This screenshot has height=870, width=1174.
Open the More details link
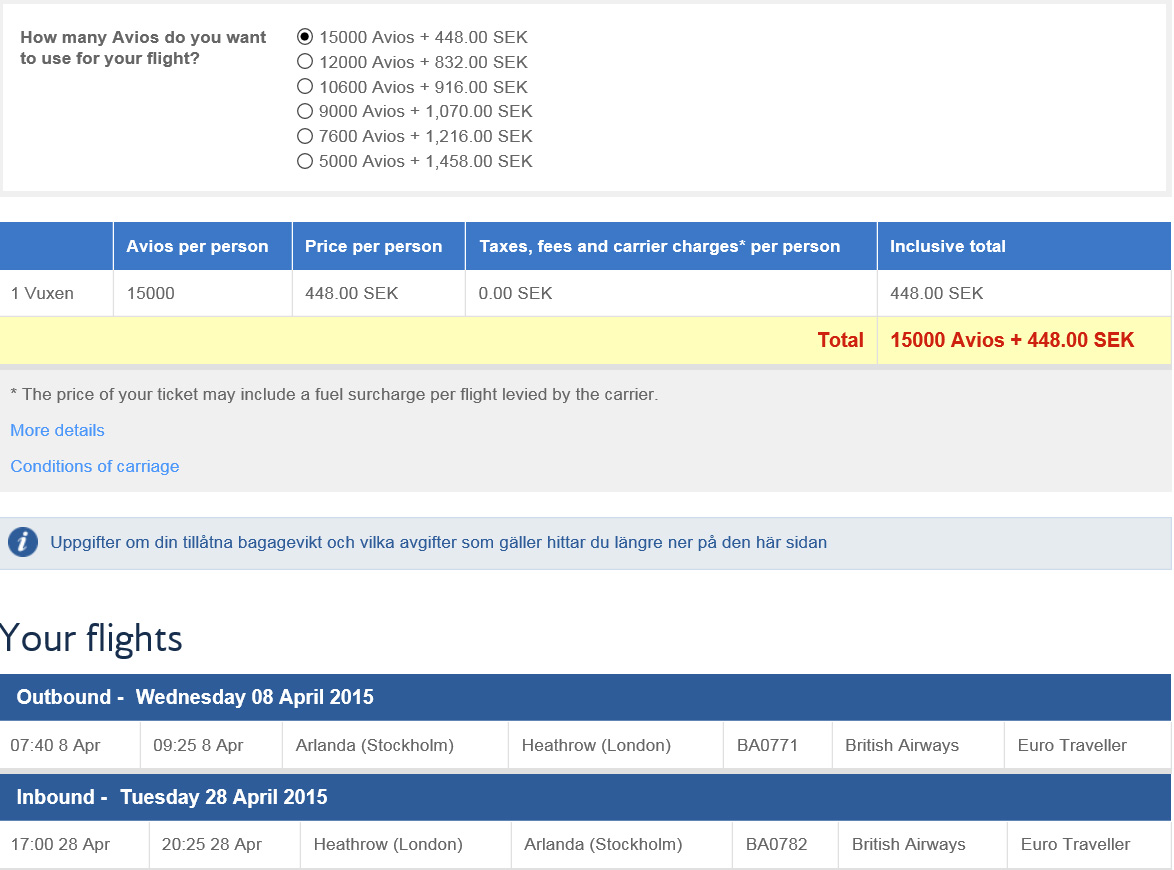(x=57, y=430)
